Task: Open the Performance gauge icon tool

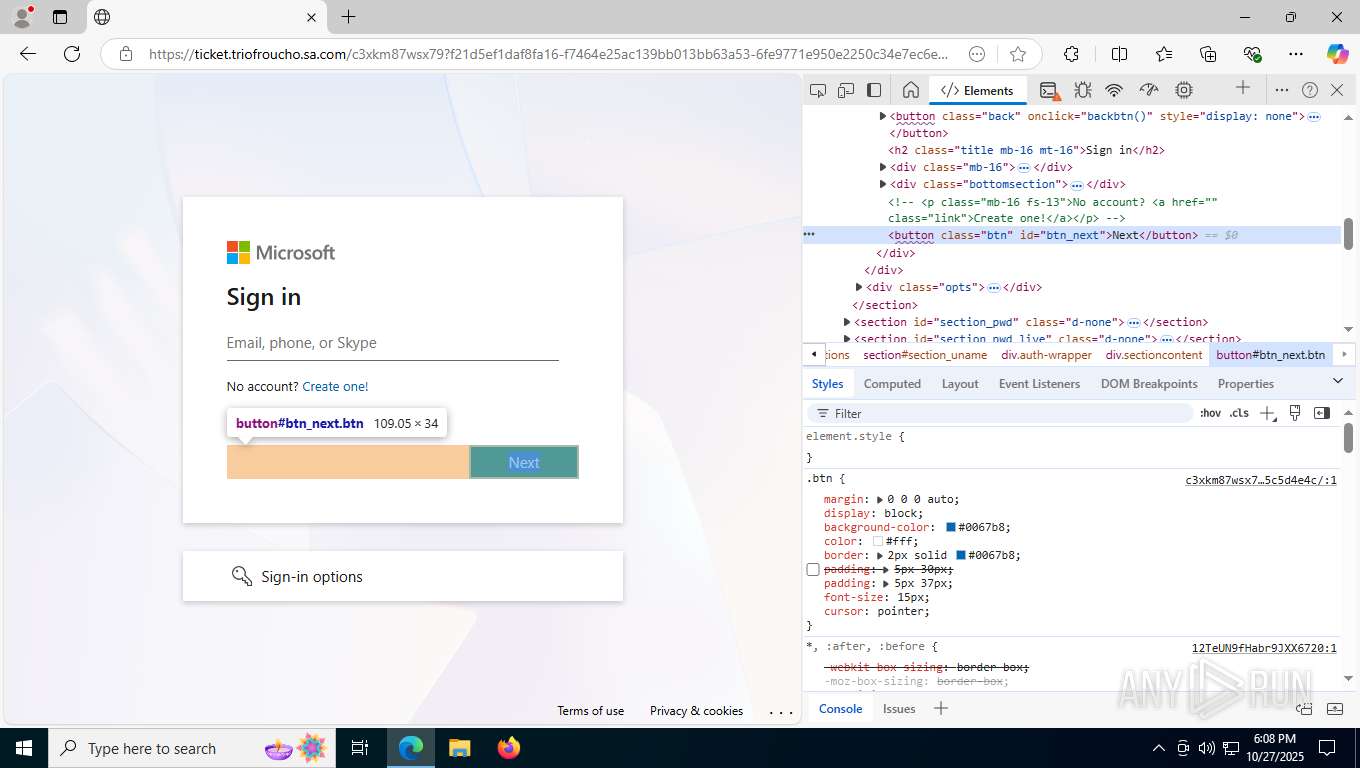Action: (x=1149, y=90)
